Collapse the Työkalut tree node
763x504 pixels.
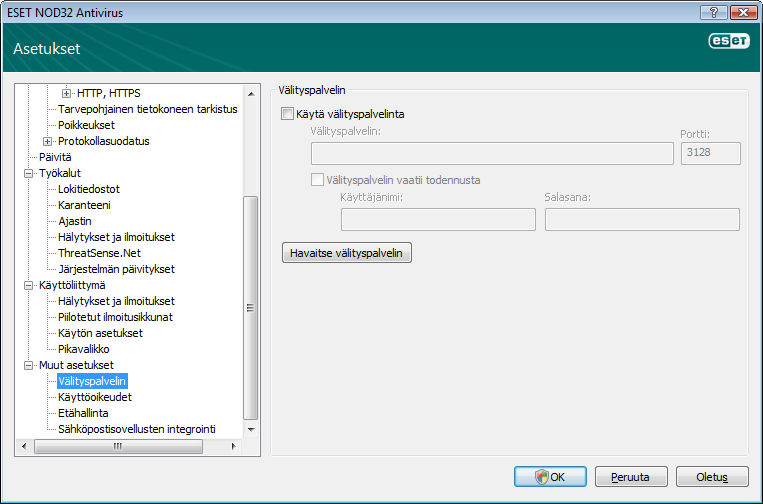[x=28, y=173]
